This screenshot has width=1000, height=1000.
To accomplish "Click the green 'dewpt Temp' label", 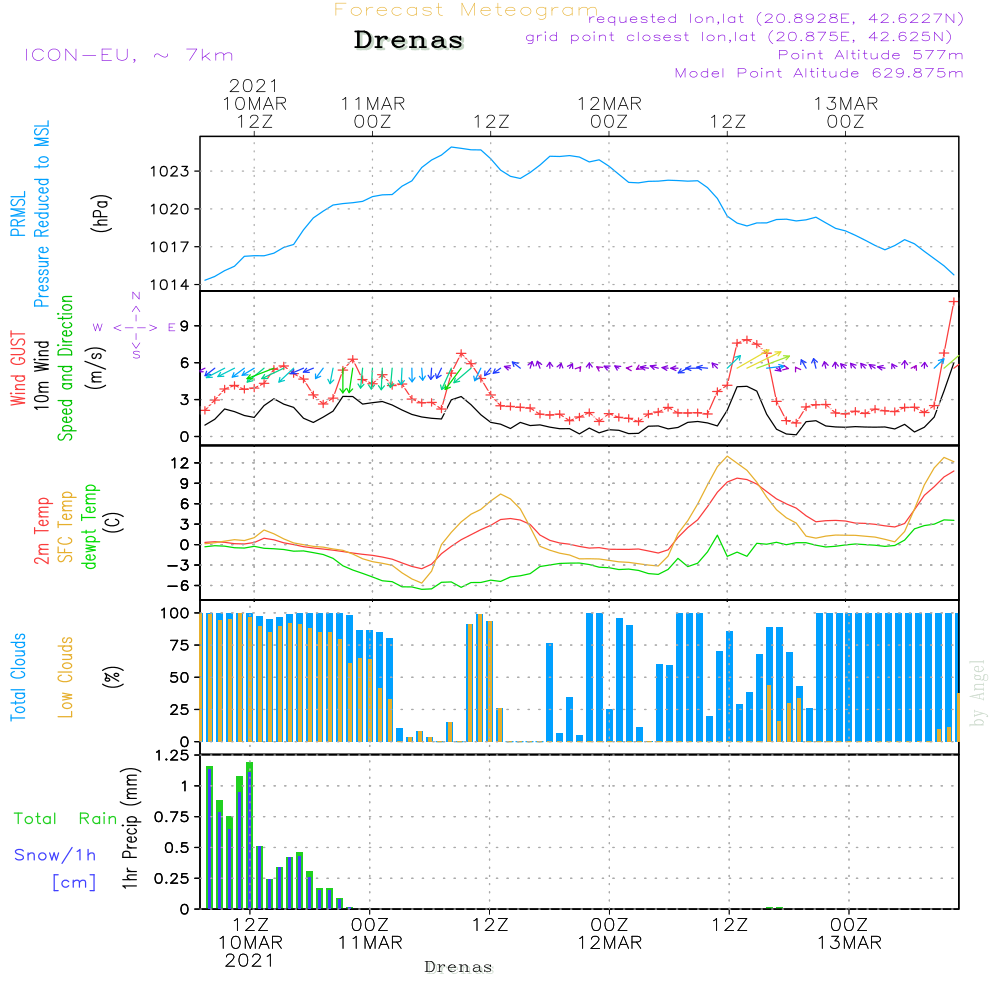I will click(x=89, y=526).
